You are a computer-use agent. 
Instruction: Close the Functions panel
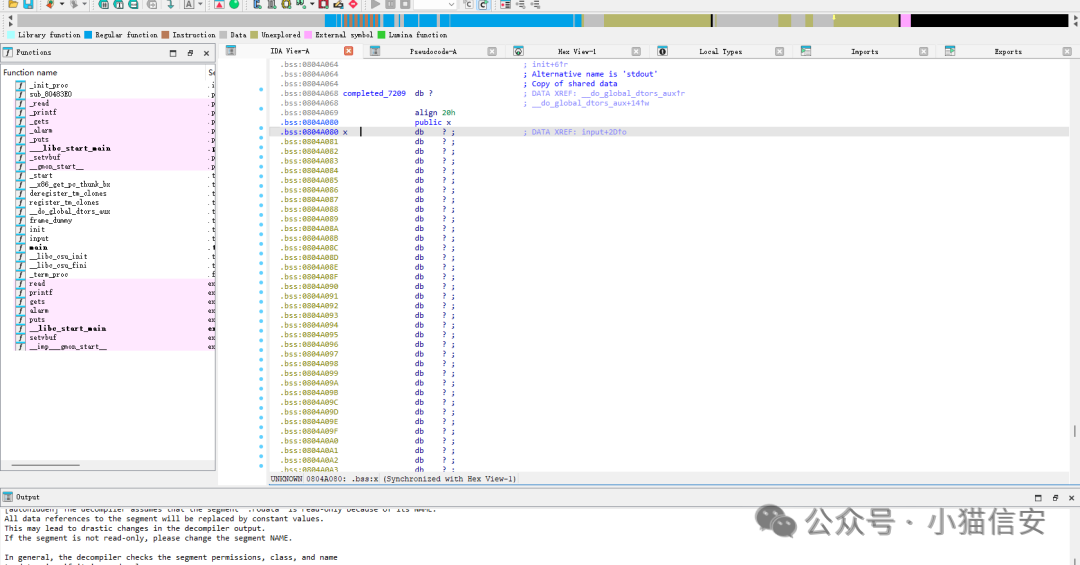pyautogui.click(x=206, y=52)
